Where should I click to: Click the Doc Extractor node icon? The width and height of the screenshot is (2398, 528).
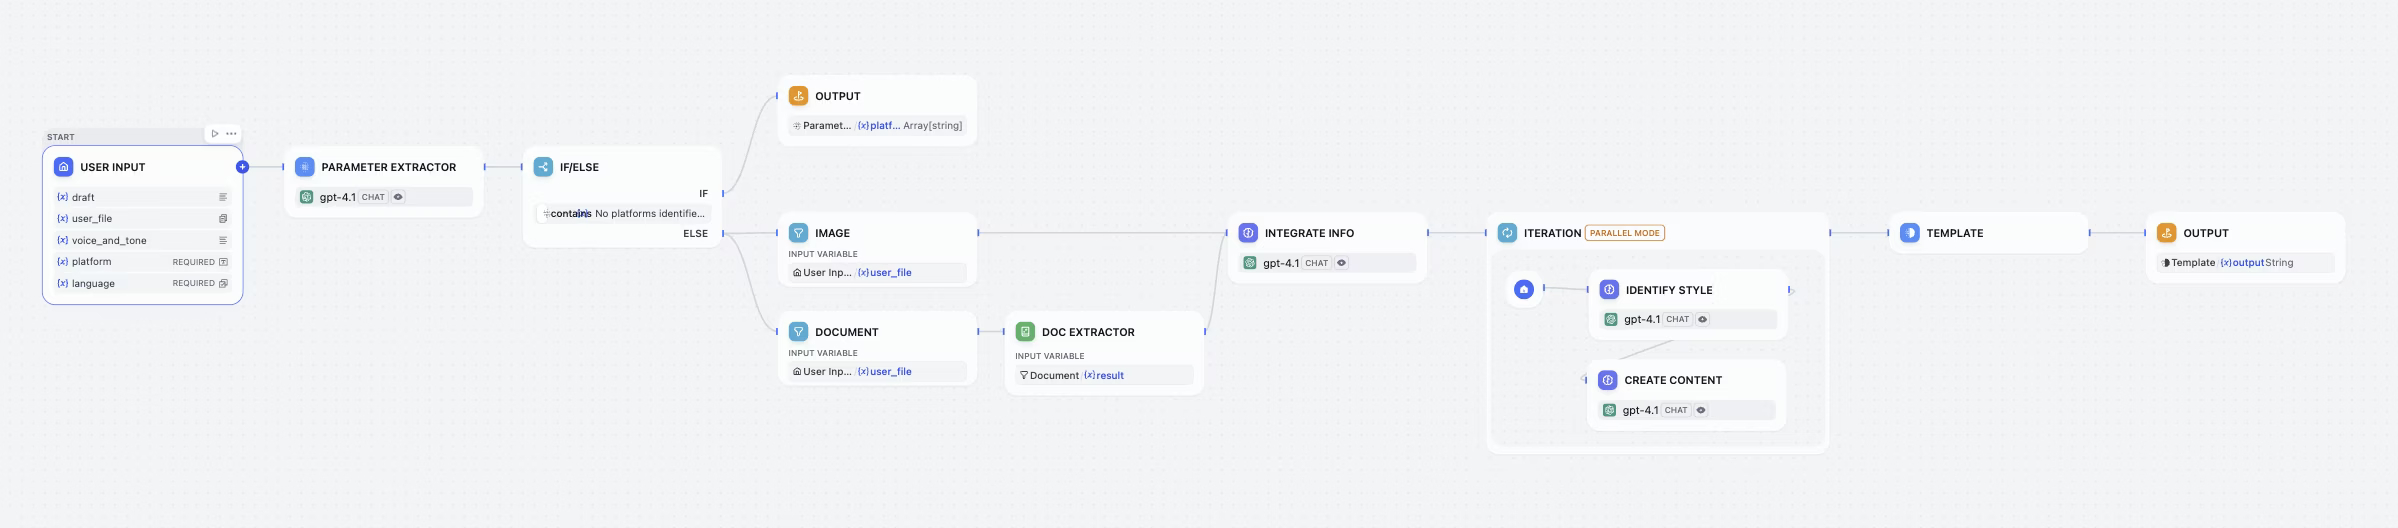[x=1025, y=332]
